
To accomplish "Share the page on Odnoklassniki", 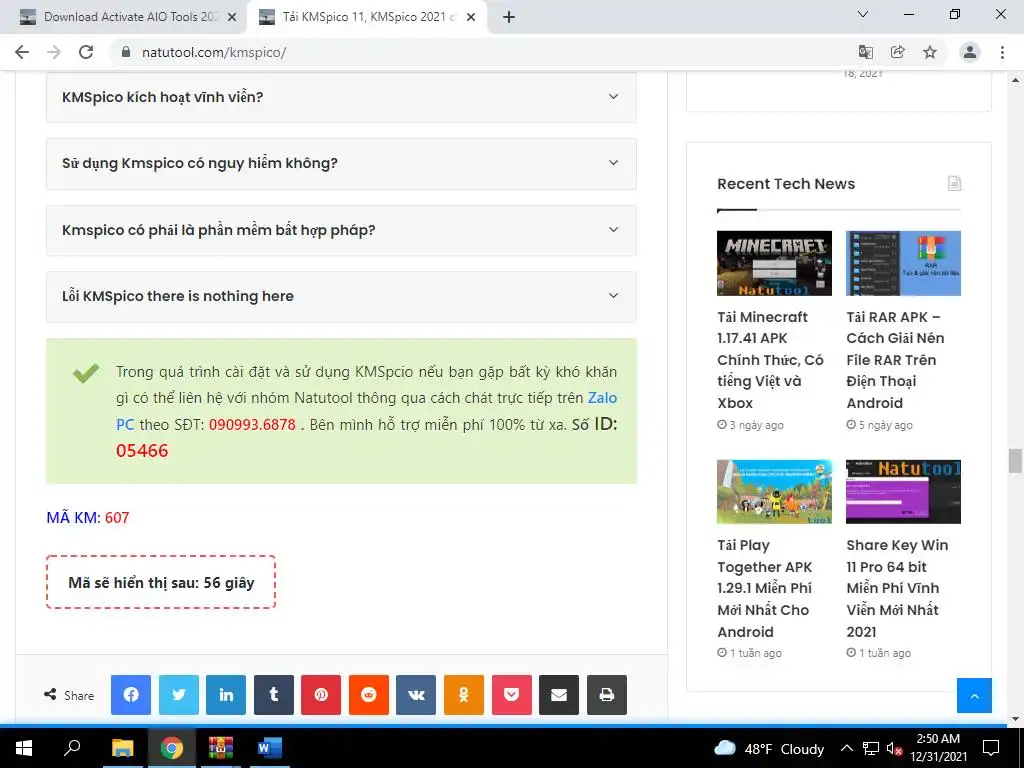I will point(464,695).
